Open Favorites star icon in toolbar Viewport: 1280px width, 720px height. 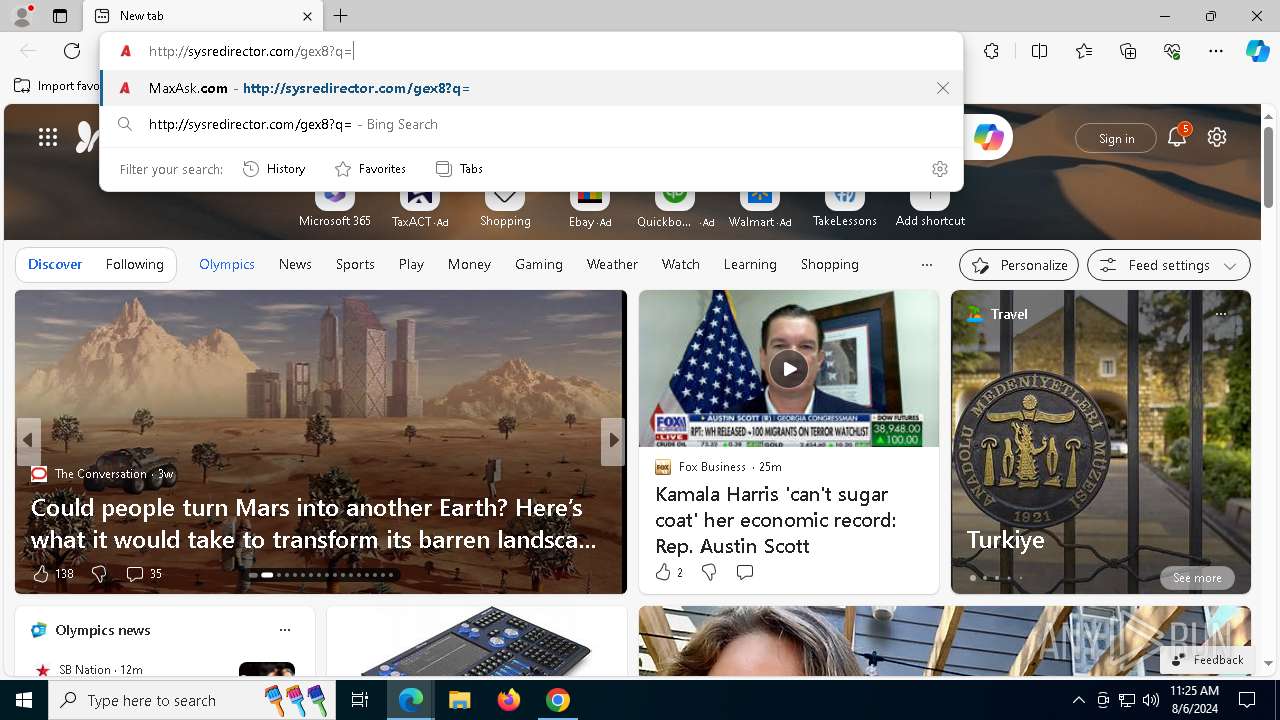click(1084, 51)
